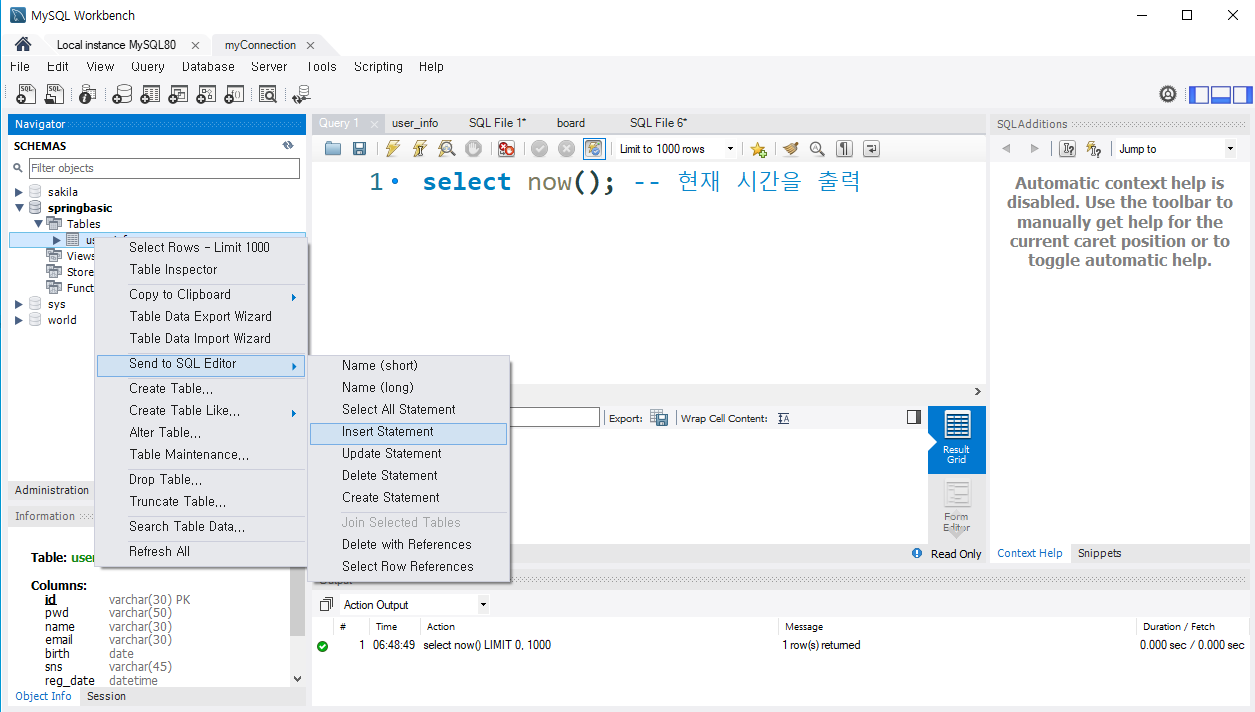Beautify the query with broom icon
This screenshot has height=712, width=1255.
[790, 148]
